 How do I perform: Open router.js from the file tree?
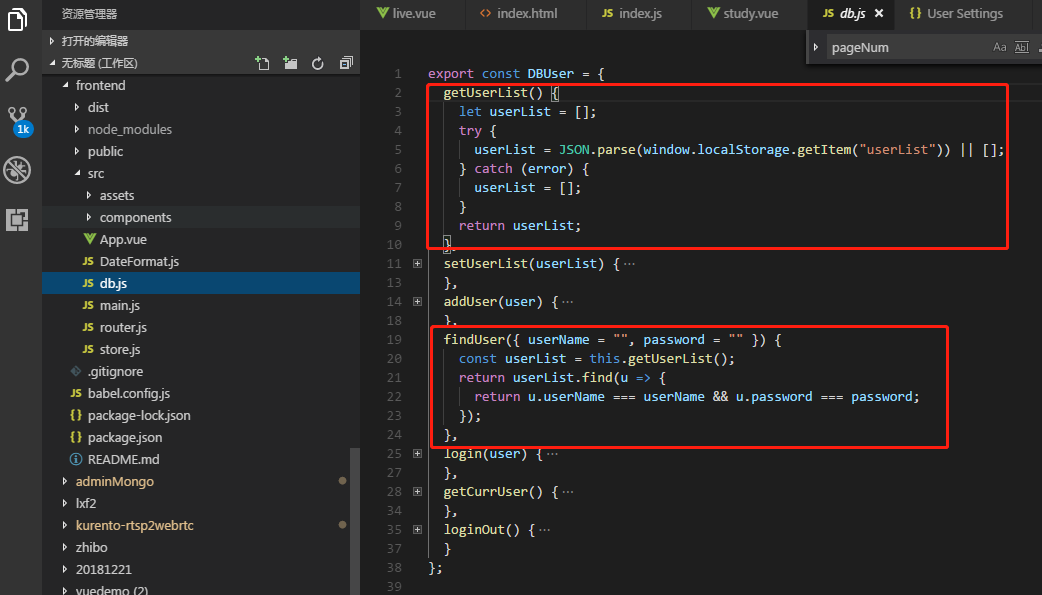click(x=123, y=327)
